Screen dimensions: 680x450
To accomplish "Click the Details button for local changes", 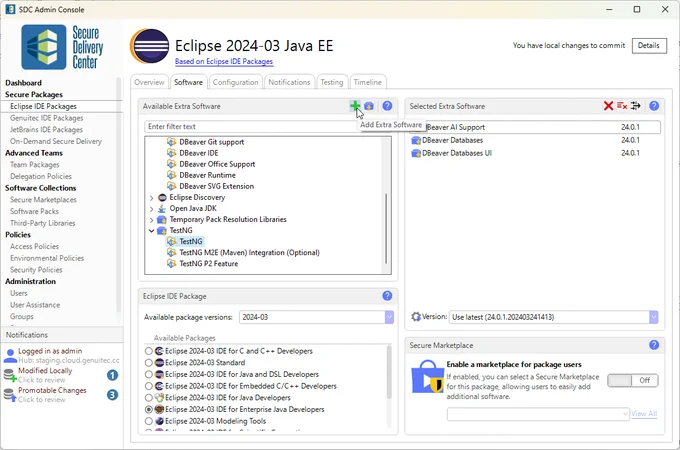I will coord(649,46).
